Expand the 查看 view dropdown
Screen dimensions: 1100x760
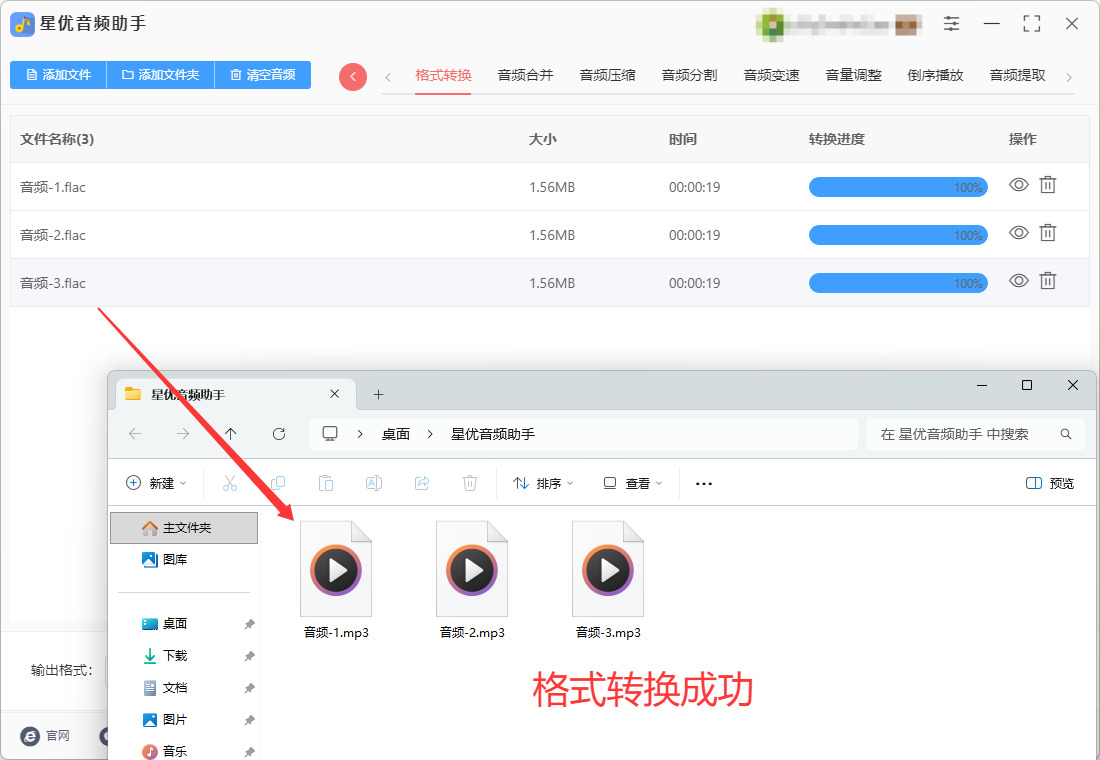[633, 484]
